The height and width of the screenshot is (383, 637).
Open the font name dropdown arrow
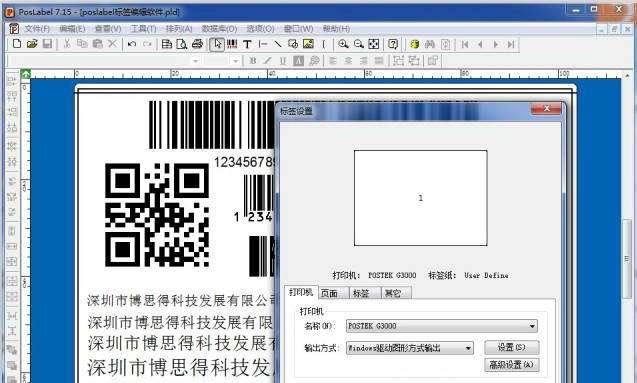(x=195, y=61)
